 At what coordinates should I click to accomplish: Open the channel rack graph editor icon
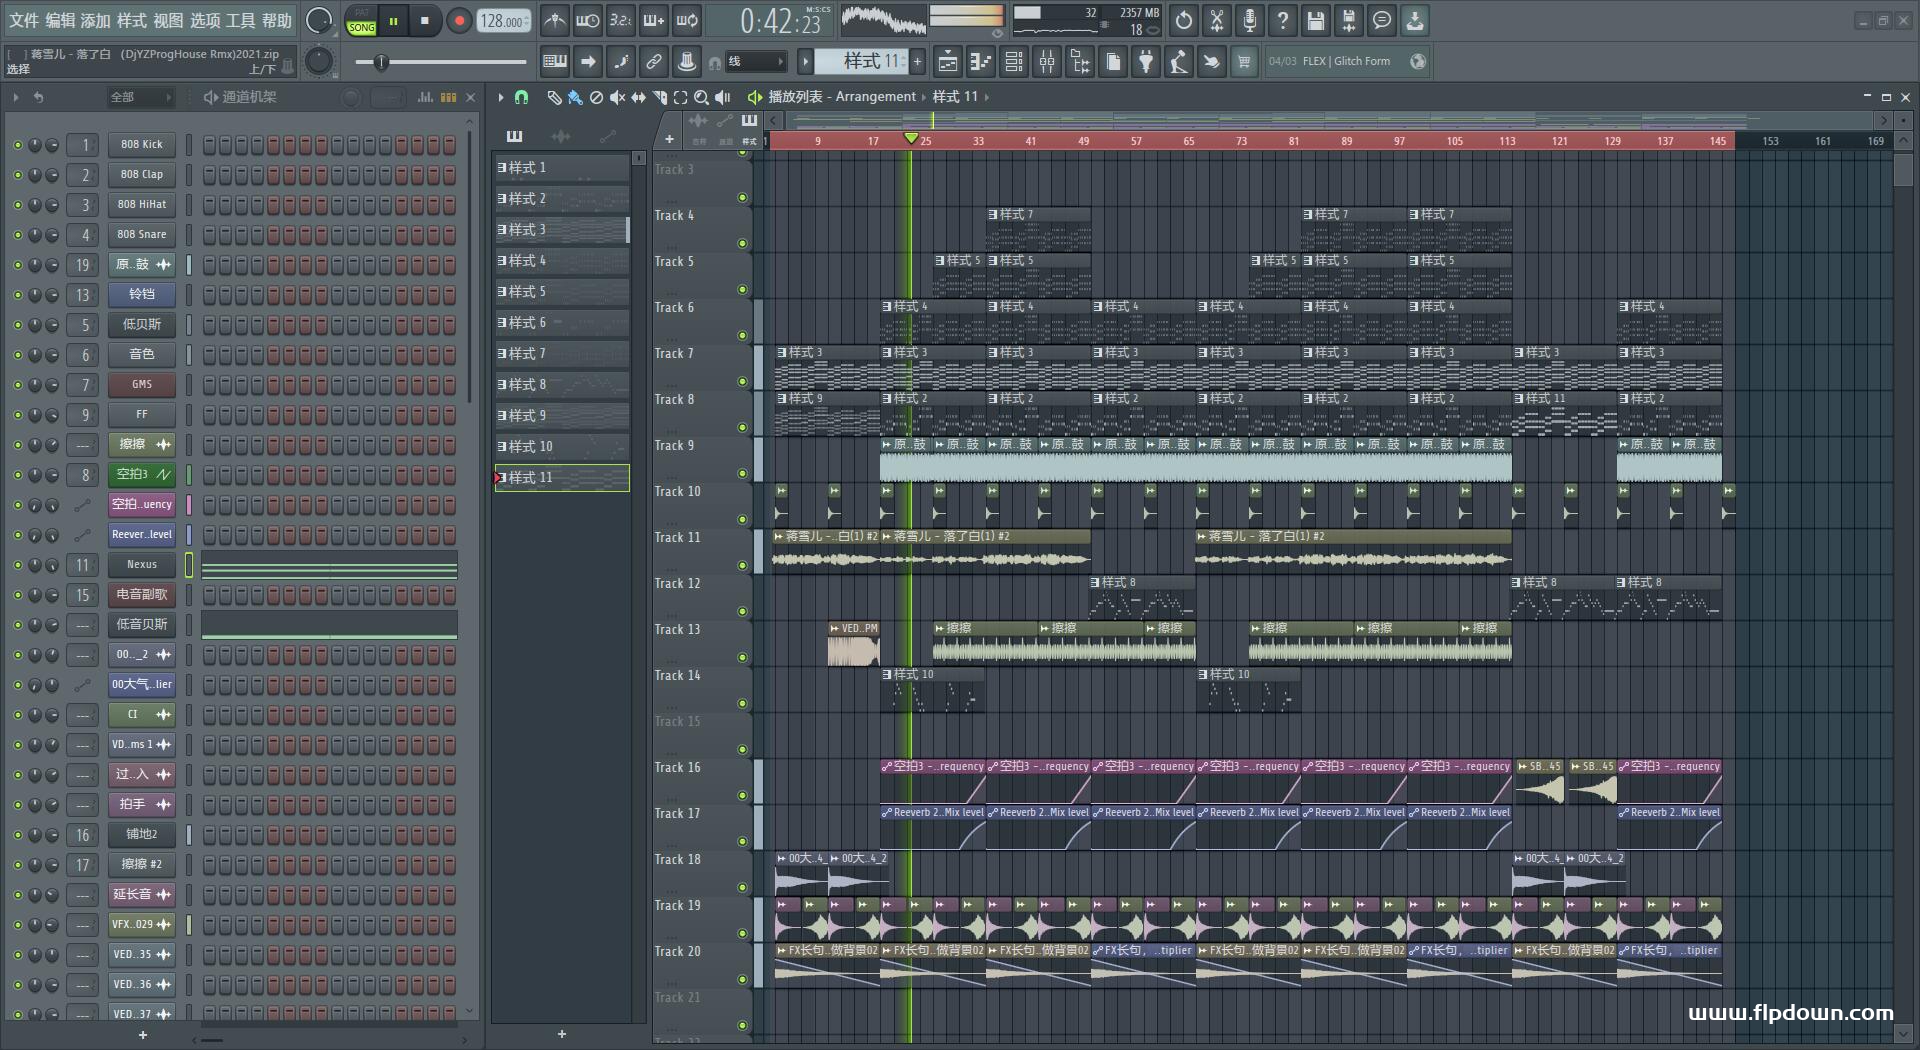point(426,97)
